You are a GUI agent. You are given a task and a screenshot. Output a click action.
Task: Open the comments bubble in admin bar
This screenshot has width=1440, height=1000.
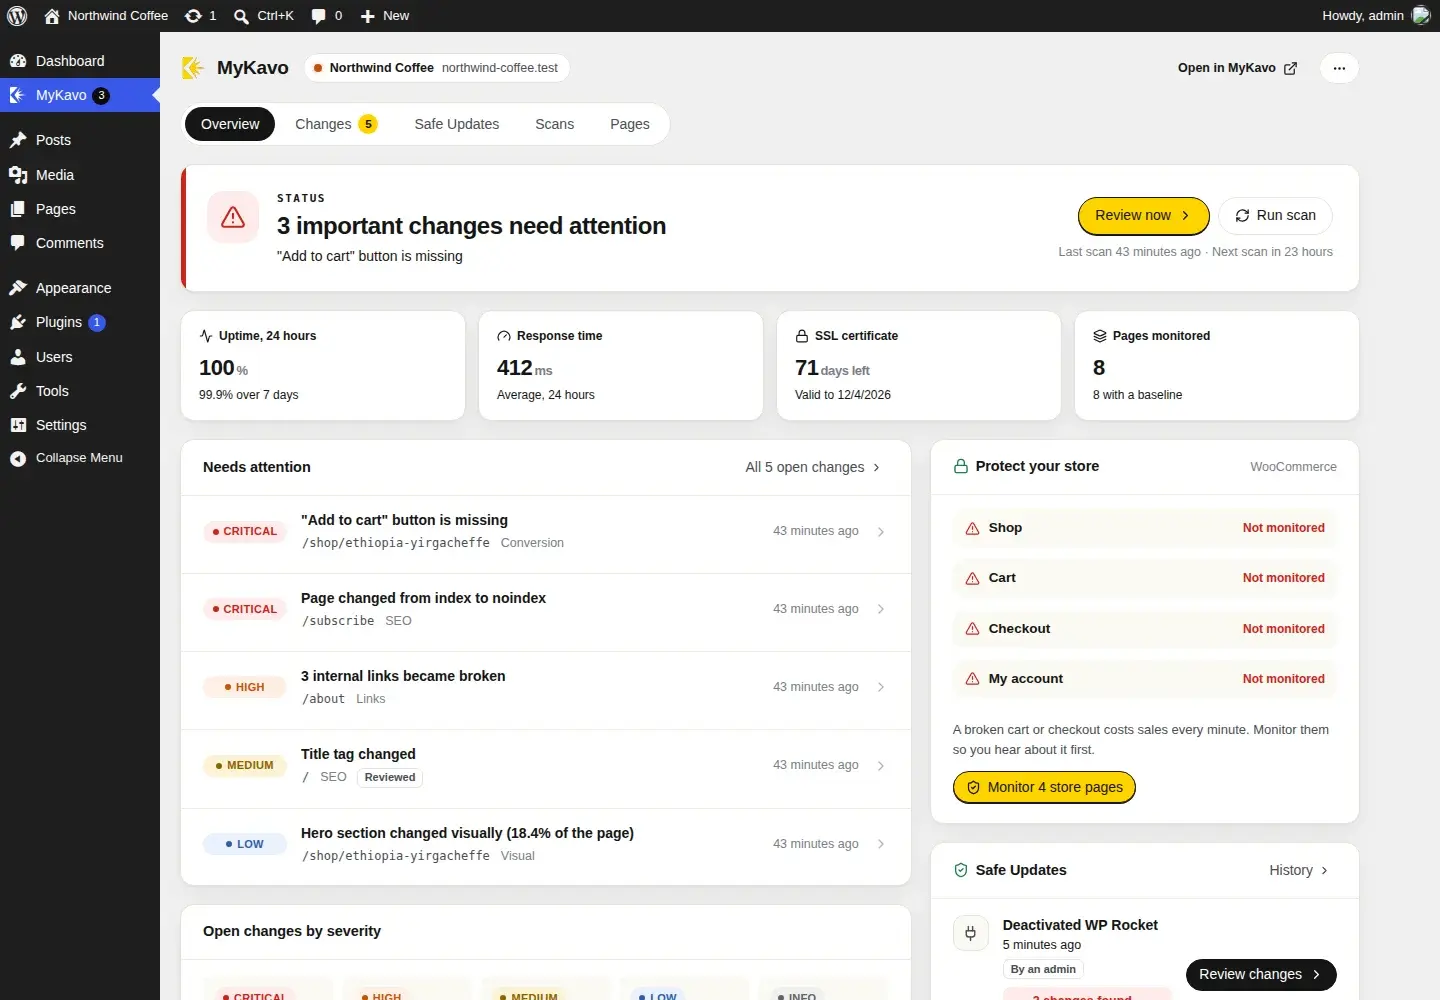(x=327, y=16)
